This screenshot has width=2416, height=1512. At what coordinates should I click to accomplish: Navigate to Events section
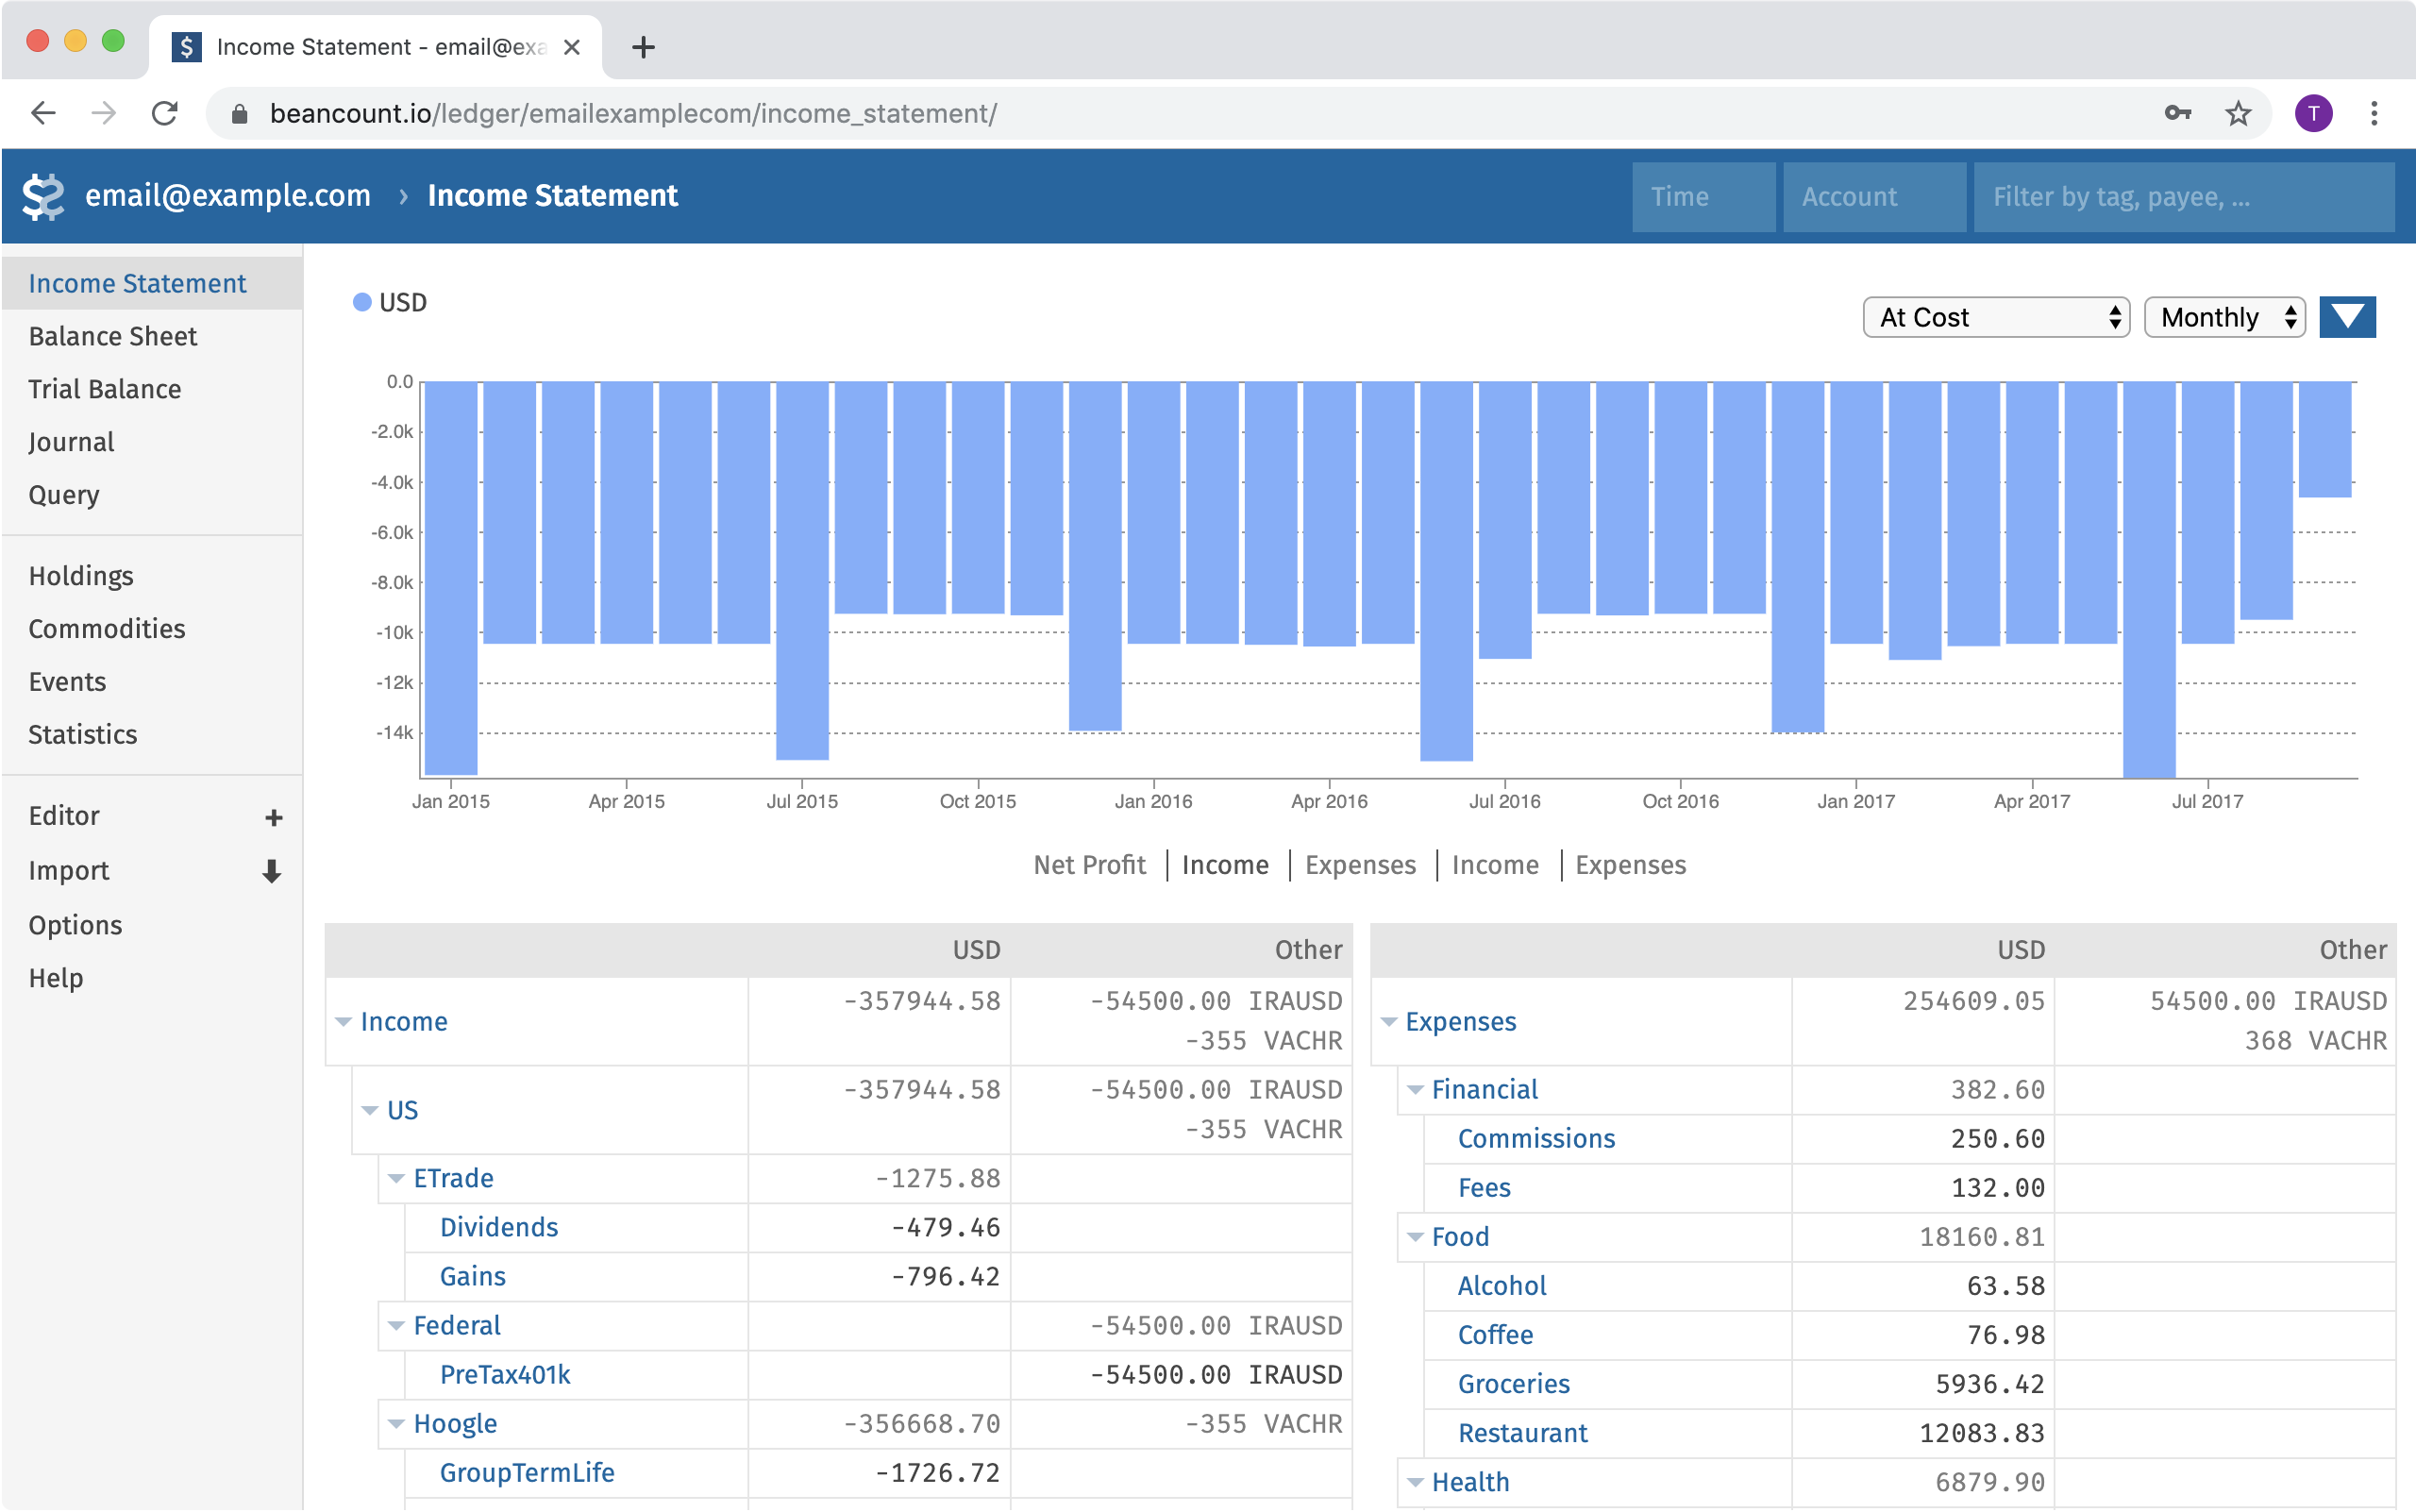66,681
